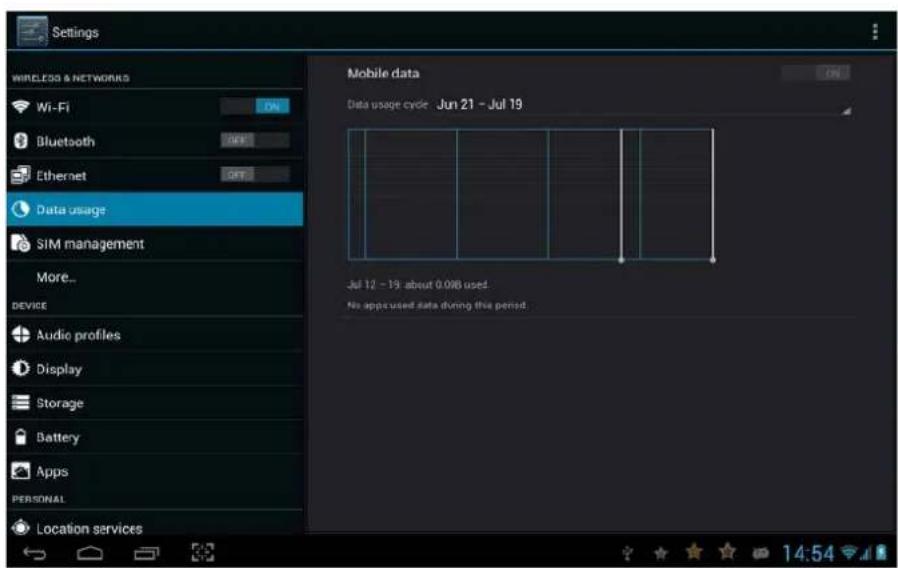Take a screenshot with the capture icon
Screen dimensions: 898x568
(x=203, y=553)
